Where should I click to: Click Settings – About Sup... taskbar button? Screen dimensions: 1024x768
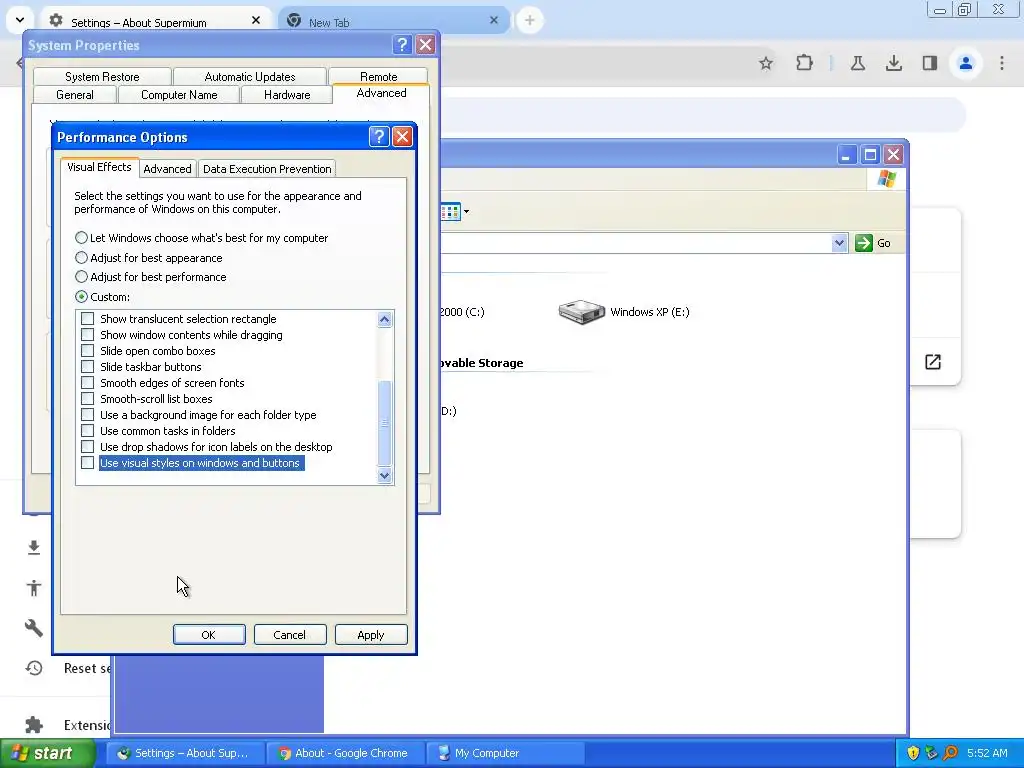185,753
